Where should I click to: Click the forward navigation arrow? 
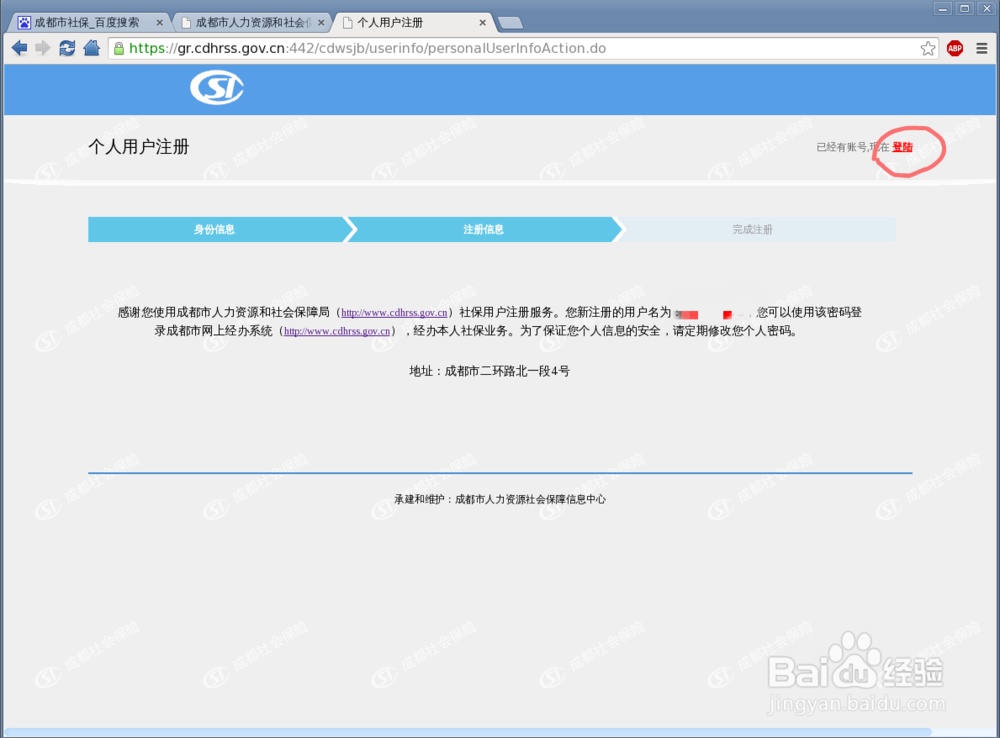(42, 47)
